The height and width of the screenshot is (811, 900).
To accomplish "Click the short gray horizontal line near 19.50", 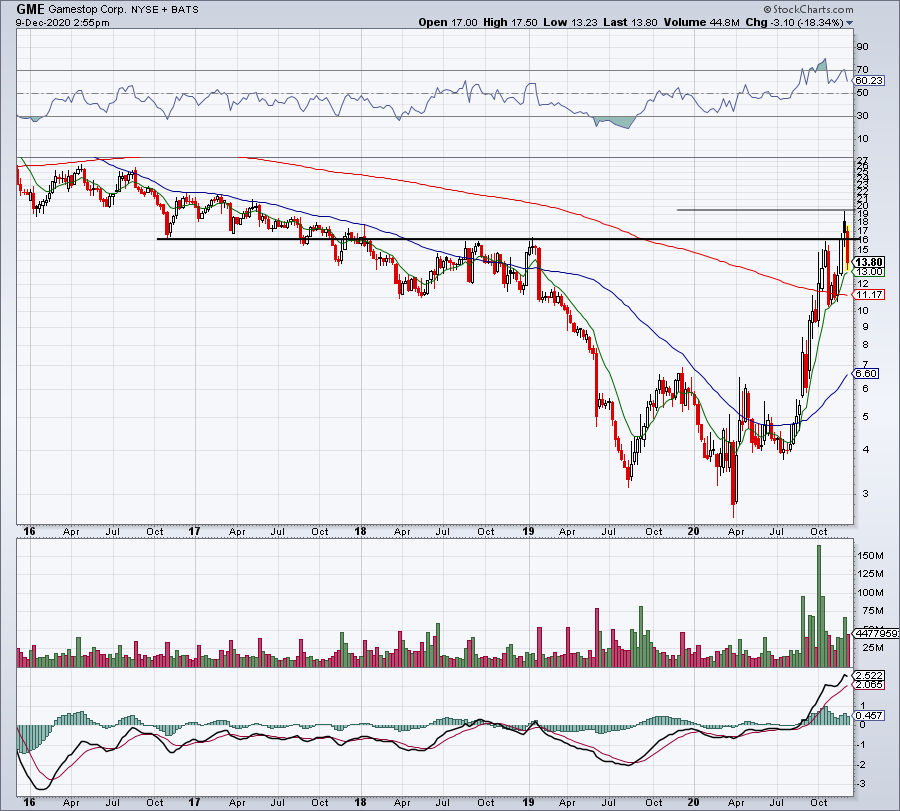I will [x=766, y=210].
